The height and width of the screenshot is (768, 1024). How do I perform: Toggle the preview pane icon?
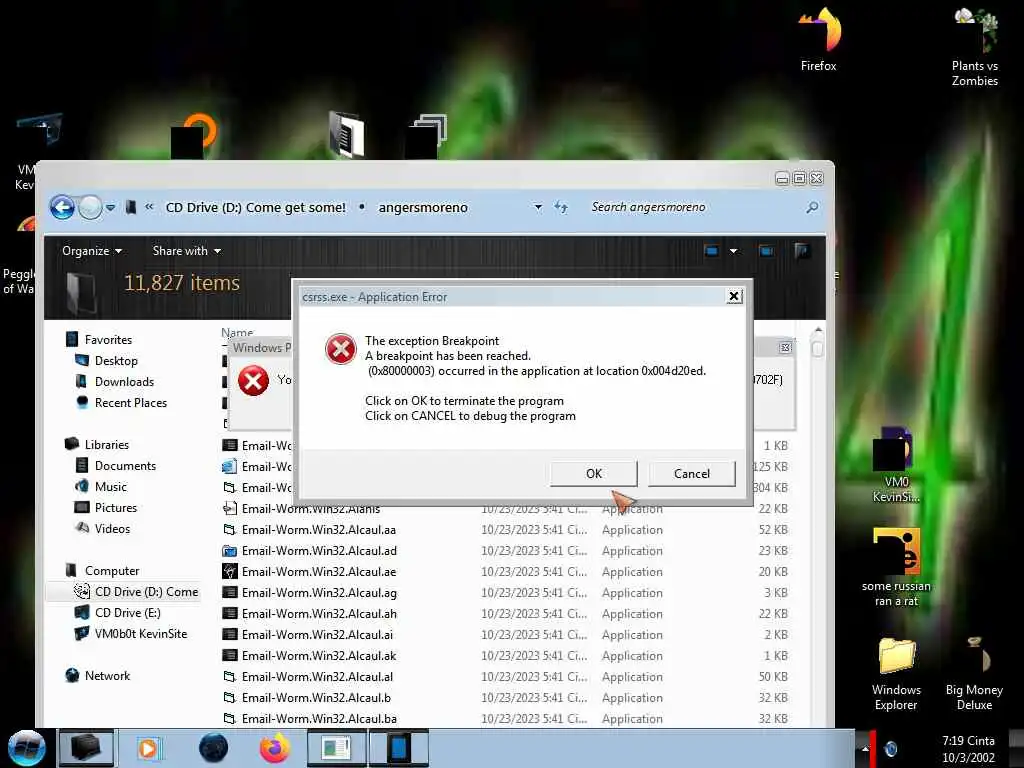pyautogui.click(x=766, y=251)
